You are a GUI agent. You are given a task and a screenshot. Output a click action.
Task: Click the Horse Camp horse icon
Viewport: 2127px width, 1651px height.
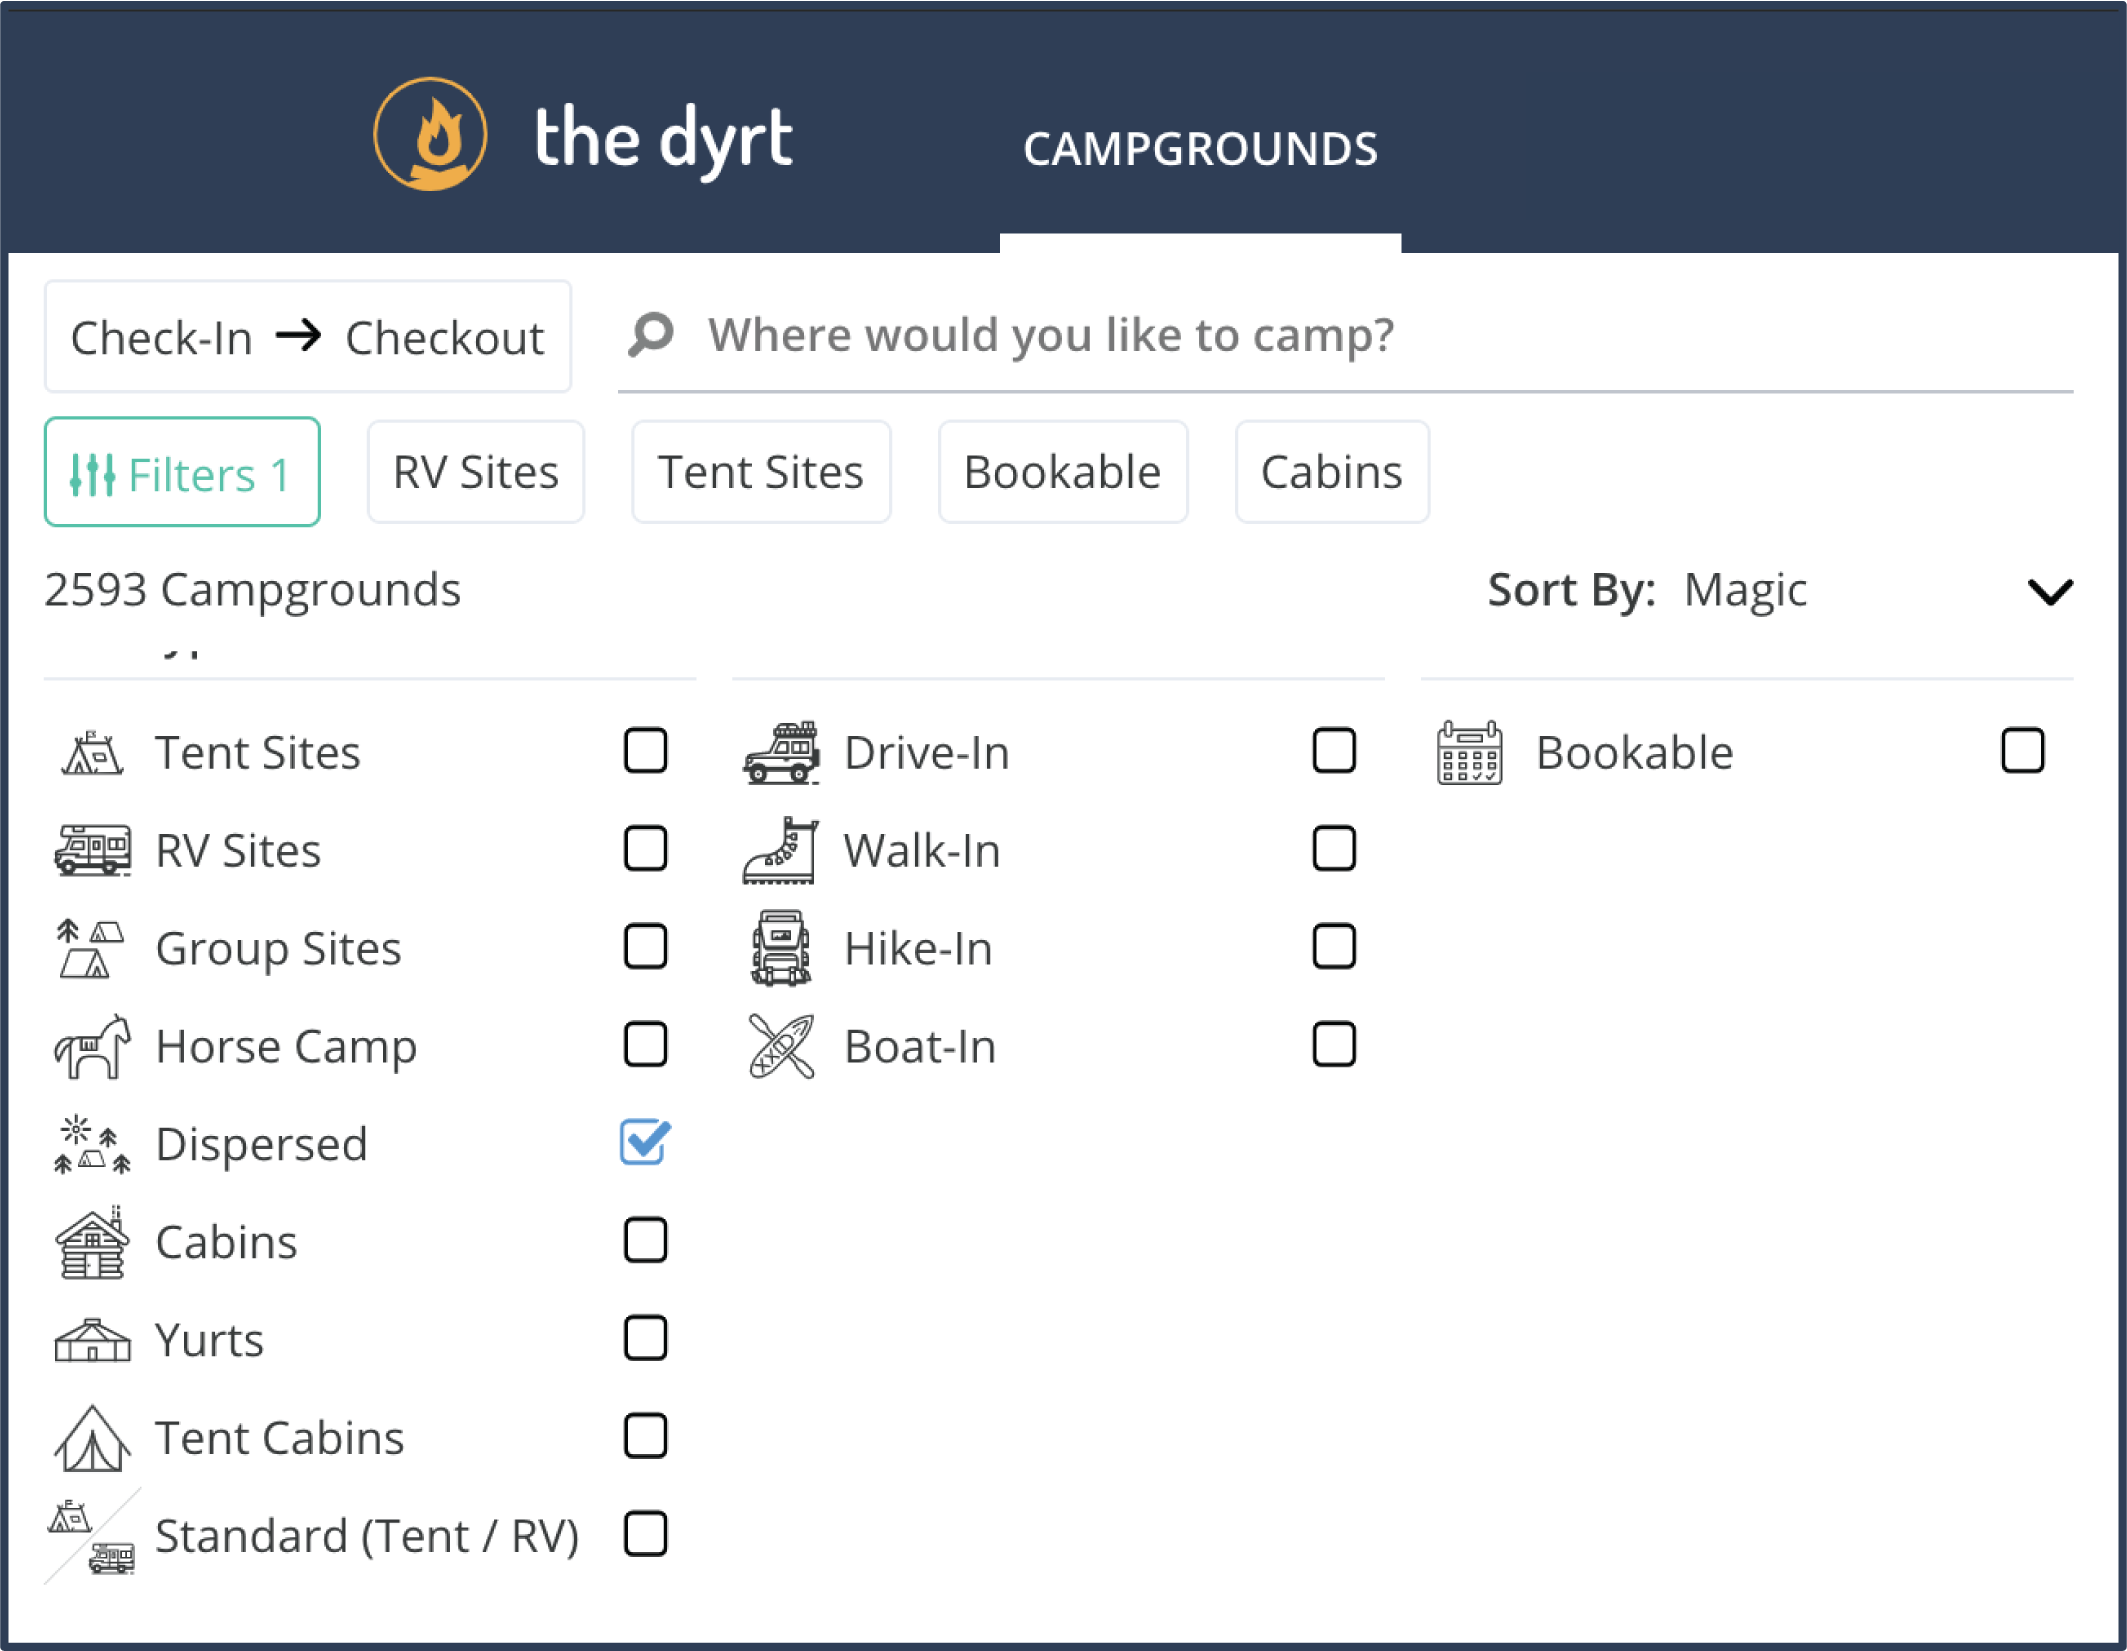[x=92, y=1046]
